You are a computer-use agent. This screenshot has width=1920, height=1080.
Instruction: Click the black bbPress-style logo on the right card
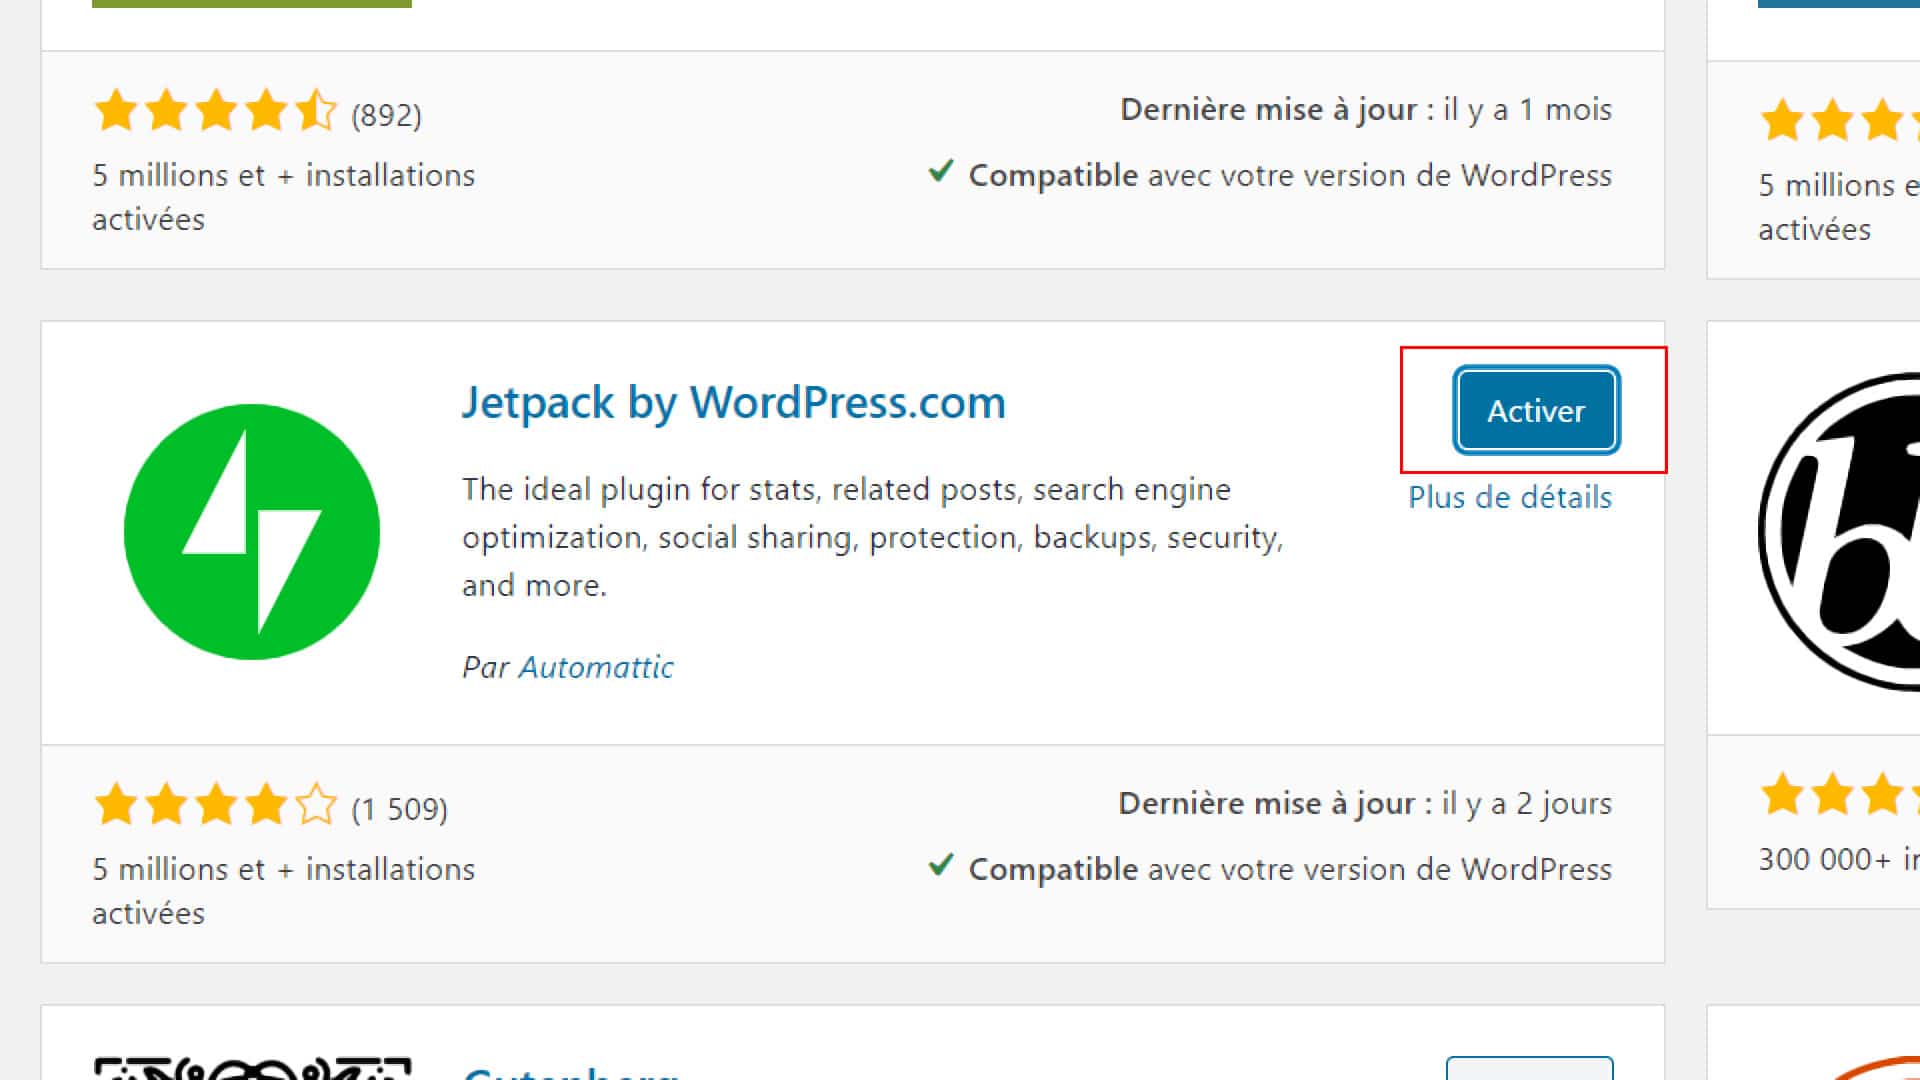1840,531
